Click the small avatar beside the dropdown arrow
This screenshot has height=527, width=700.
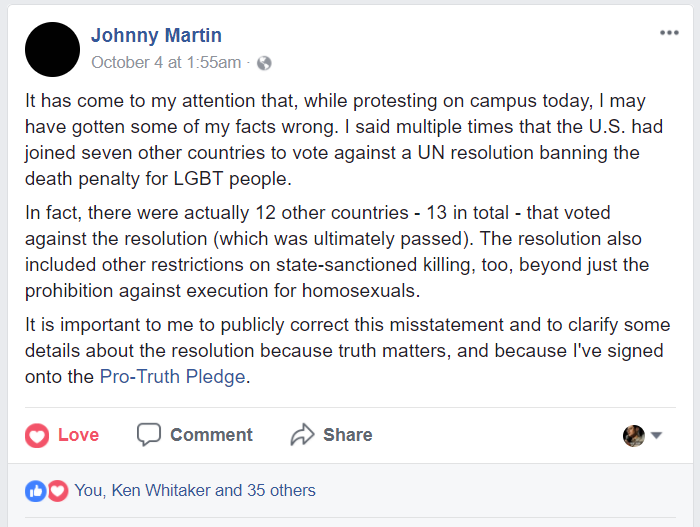(x=633, y=435)
